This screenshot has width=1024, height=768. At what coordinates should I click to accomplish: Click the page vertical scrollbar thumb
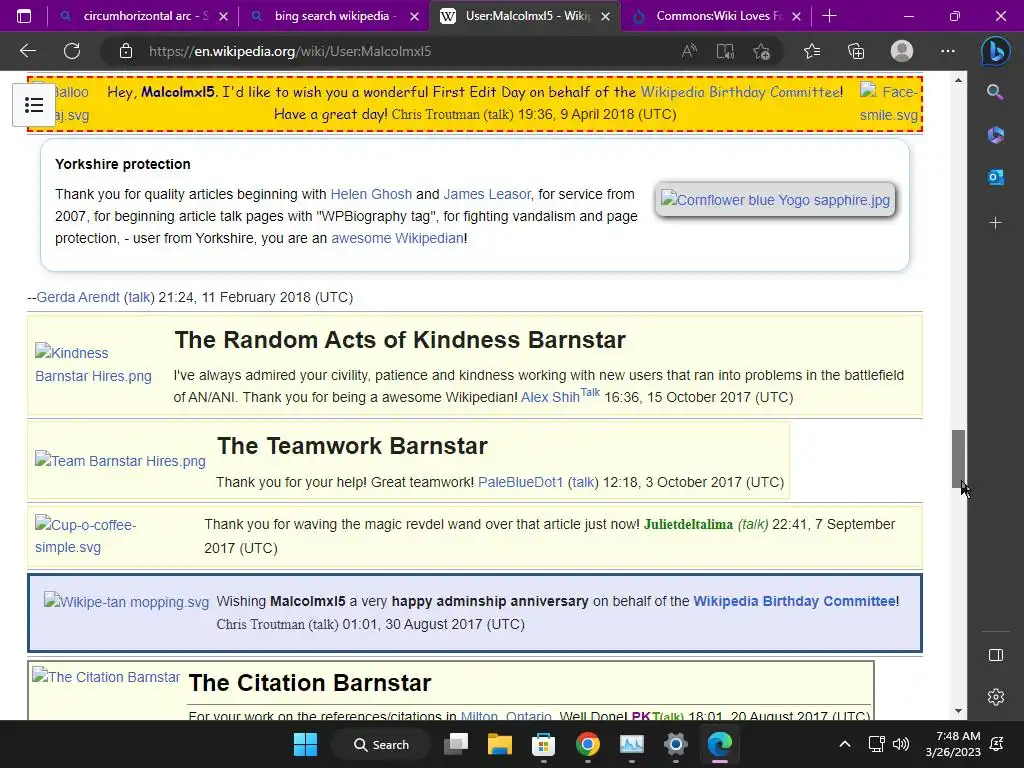click(x=958, y=458)
